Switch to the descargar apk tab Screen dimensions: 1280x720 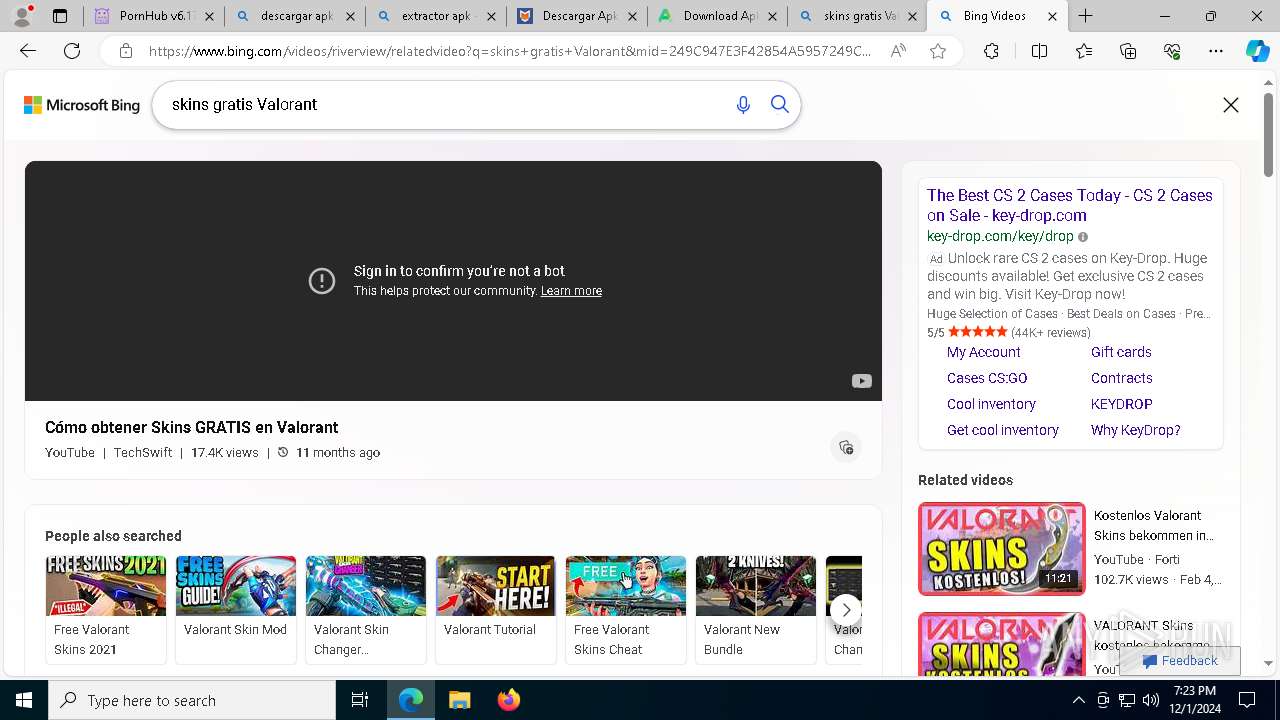coord(294,16)
